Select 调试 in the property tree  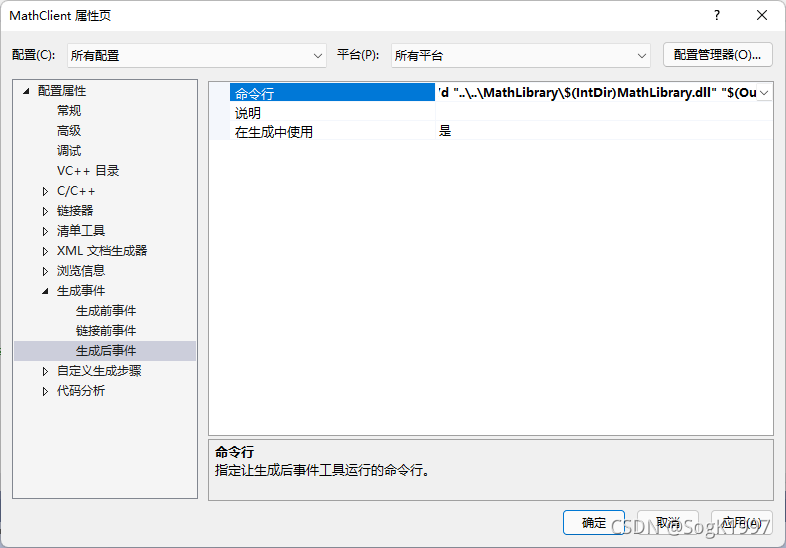(69, 151)
